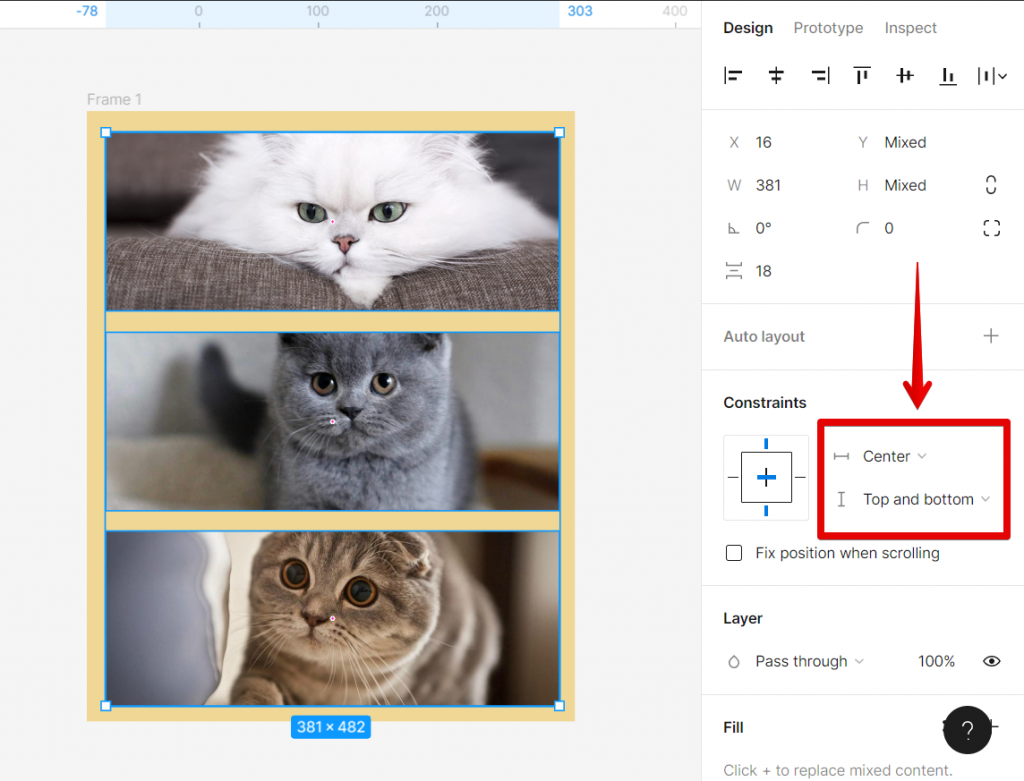Viewport: 1024px width, 781px height.
Task: Select the Align left icon
Action: coord(733,75)
